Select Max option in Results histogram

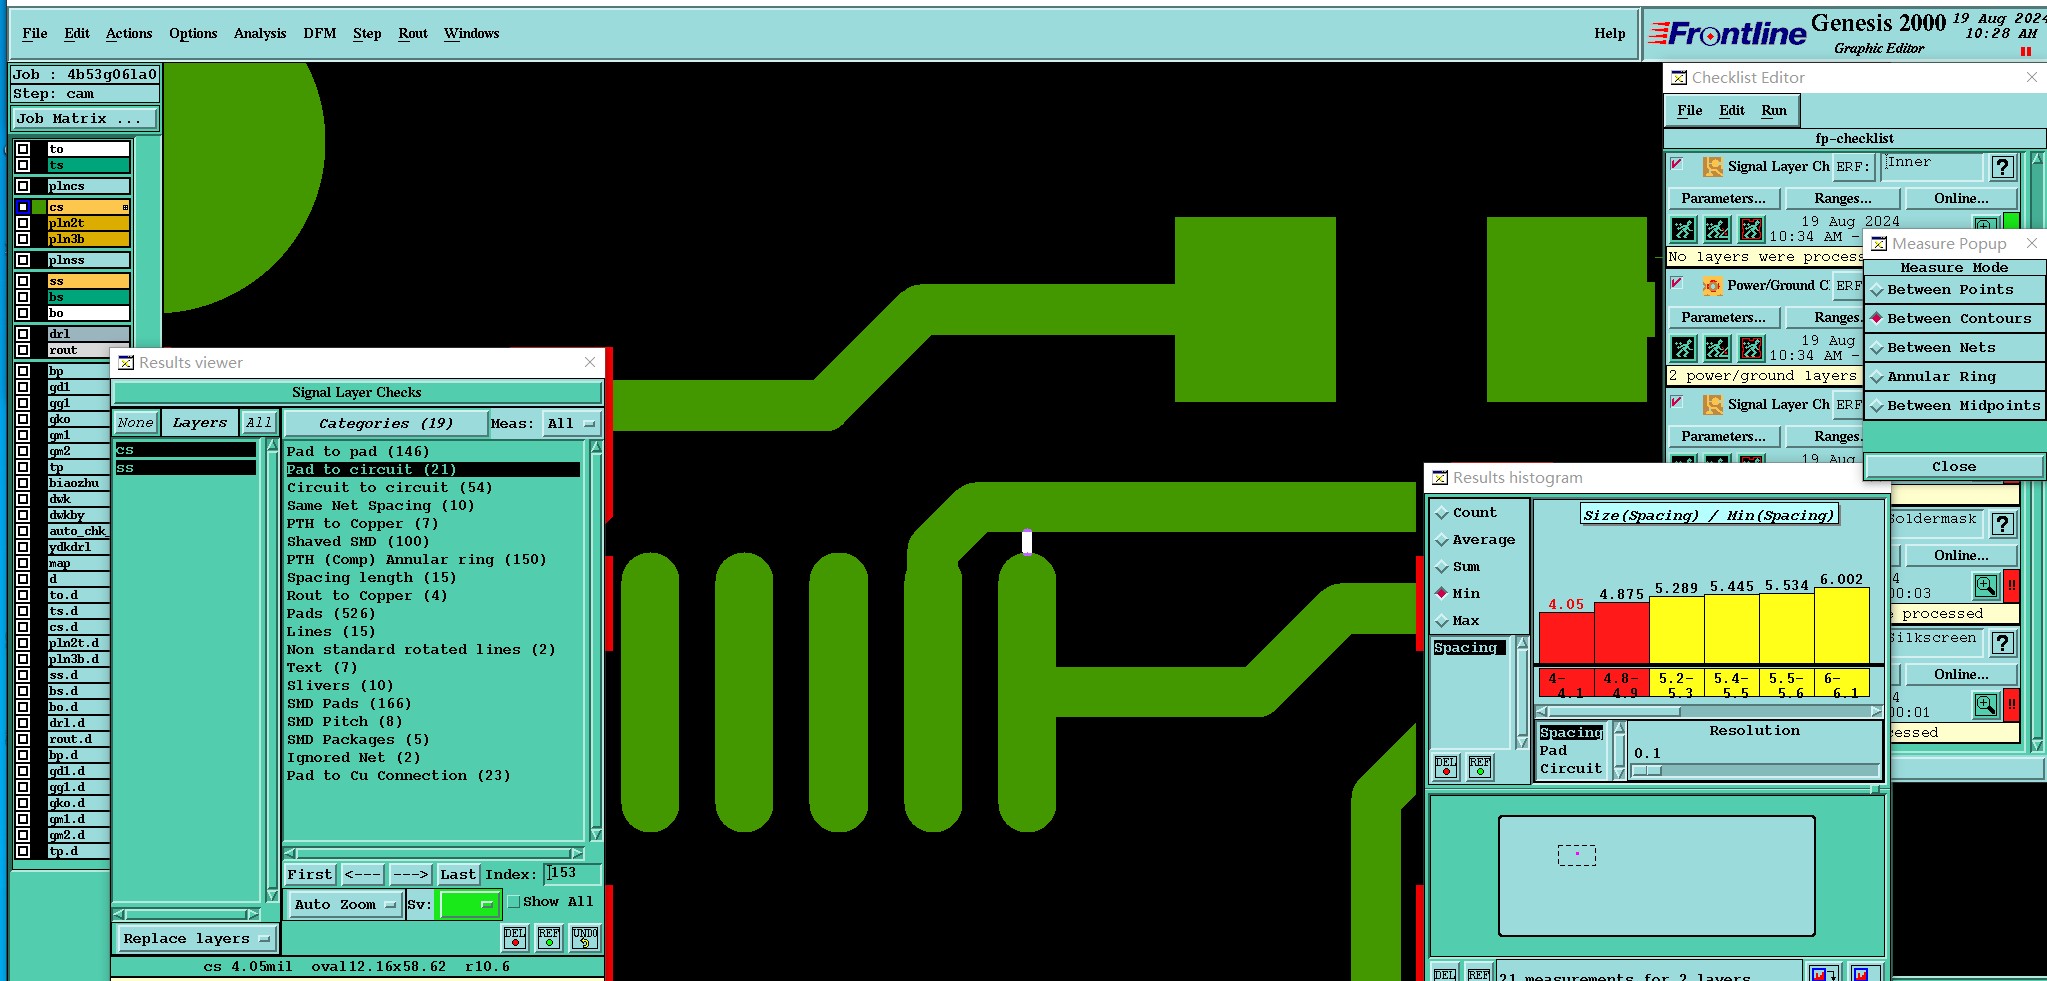[x=1457, y=621]
